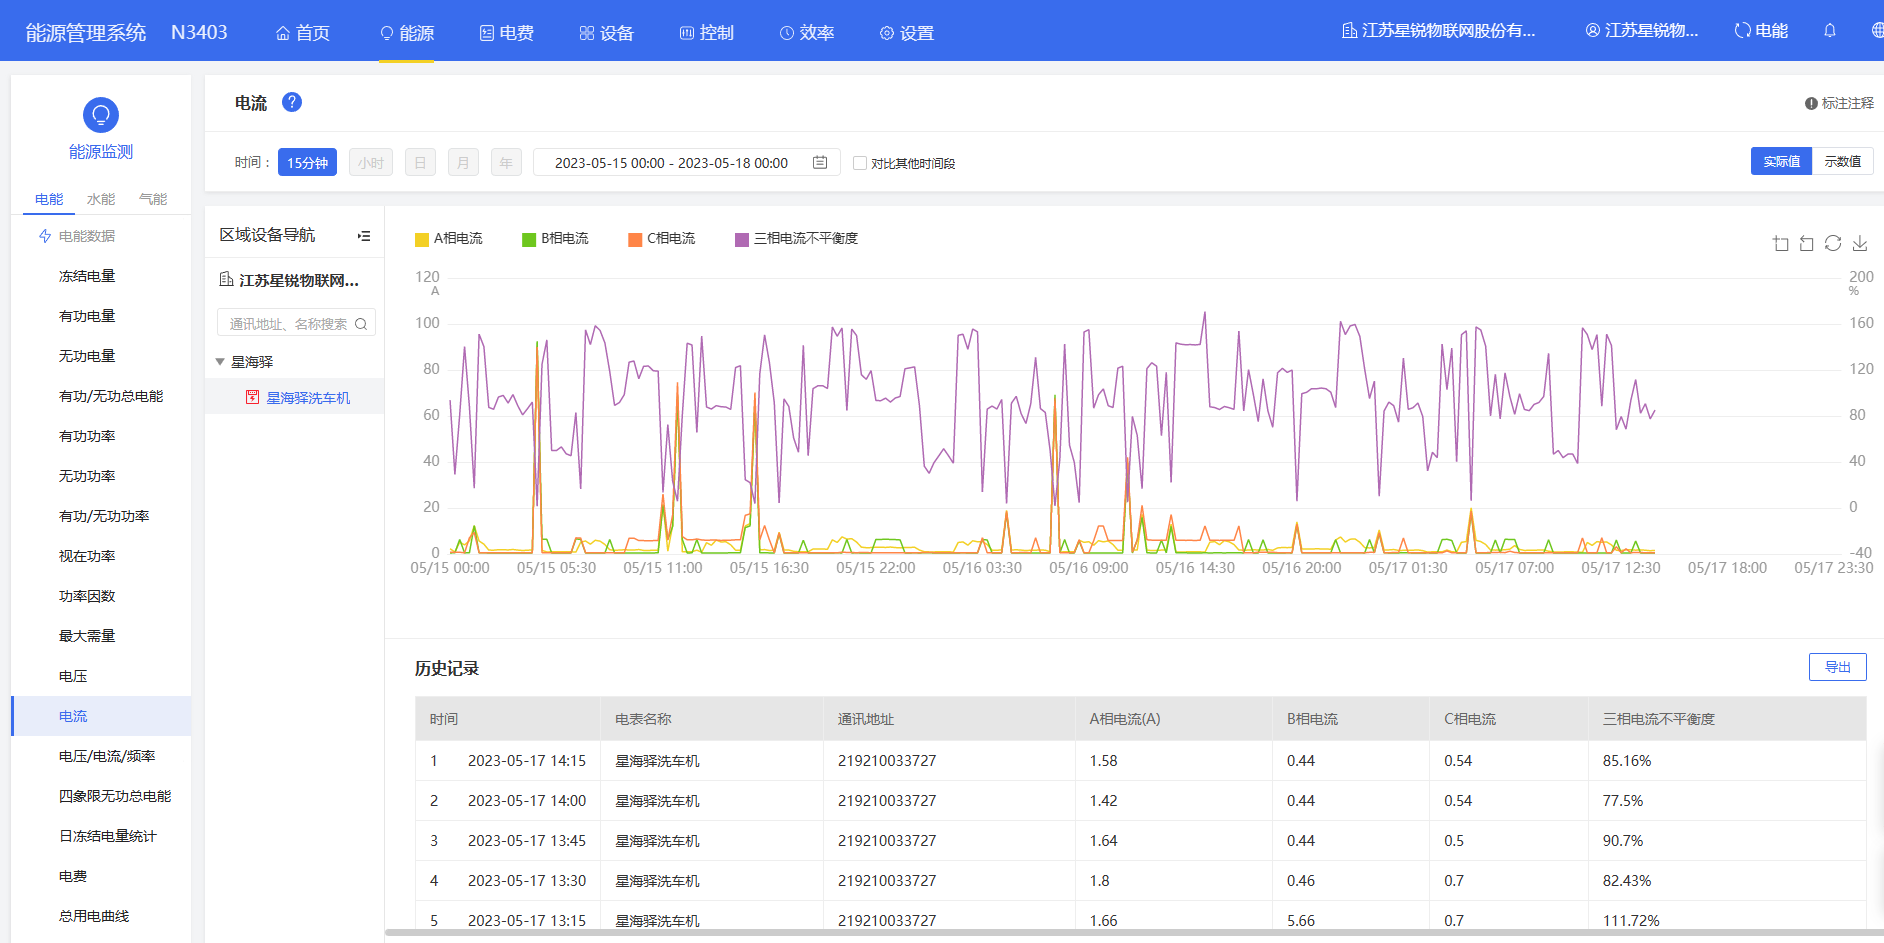
Task: Check the 对比其他时间段 checkbox
Action: pyautogui.click(x=860, y=163)
